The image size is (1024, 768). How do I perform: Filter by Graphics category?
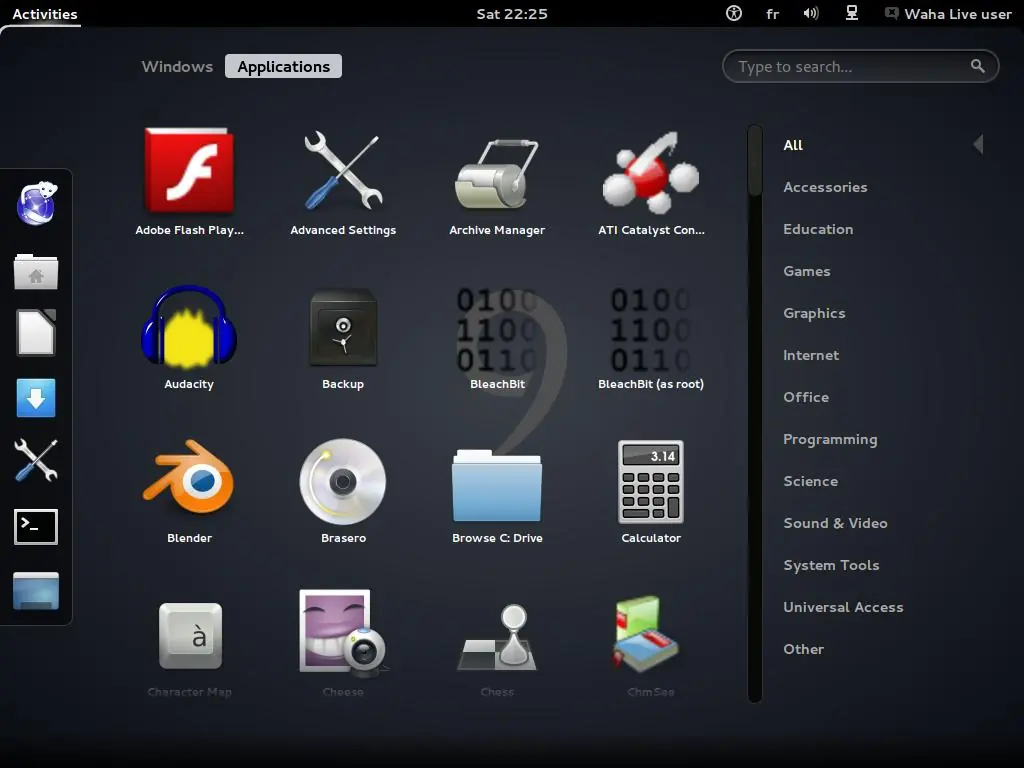[x=814, y=313]
